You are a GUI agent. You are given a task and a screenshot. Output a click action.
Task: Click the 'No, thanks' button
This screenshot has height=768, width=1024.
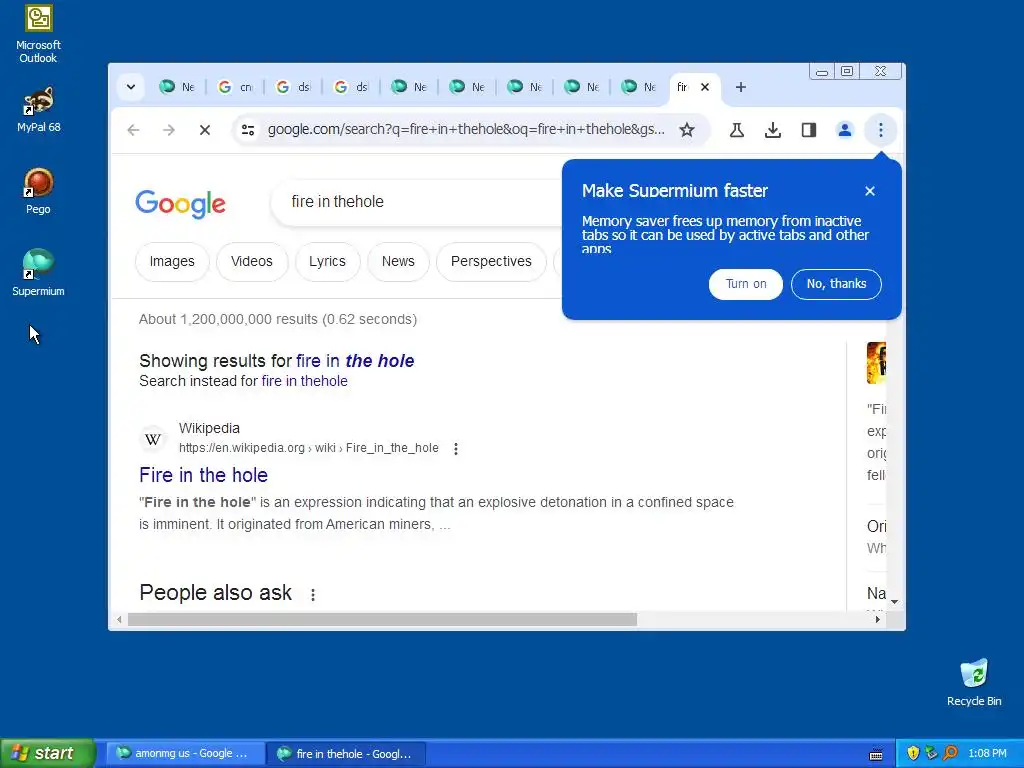(836, 284)
